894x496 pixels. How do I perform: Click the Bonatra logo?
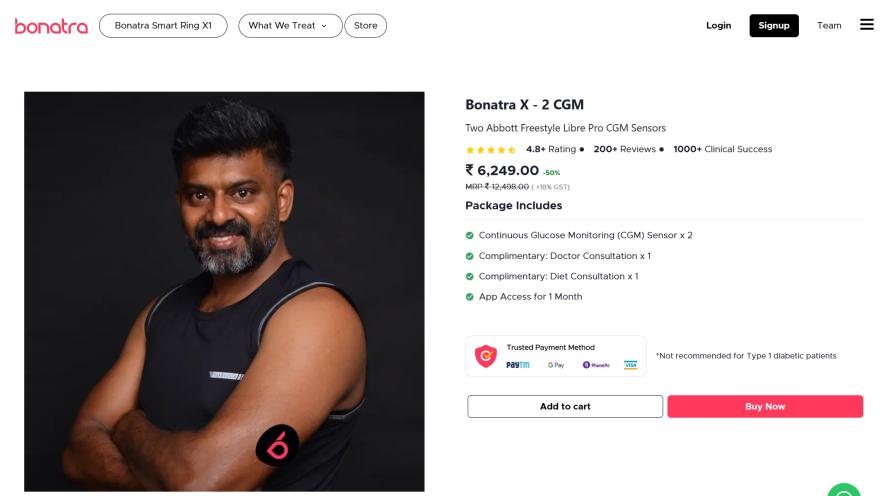point(51,26)
